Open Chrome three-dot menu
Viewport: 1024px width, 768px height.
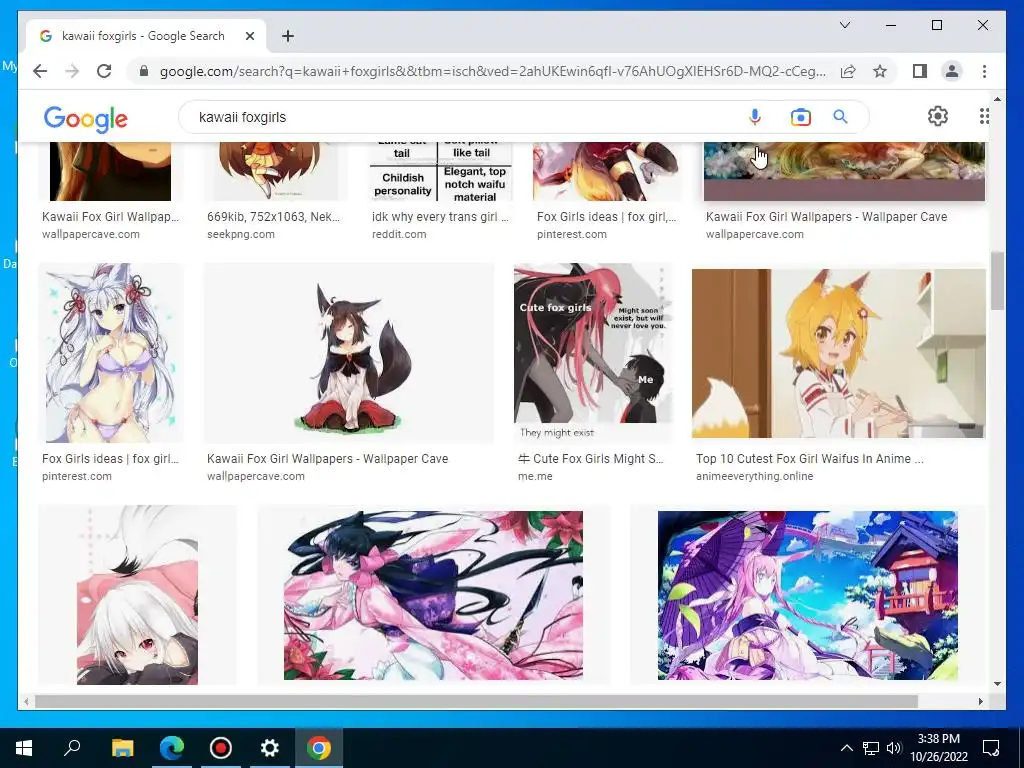pyautogui.click(x=984, y=71)
